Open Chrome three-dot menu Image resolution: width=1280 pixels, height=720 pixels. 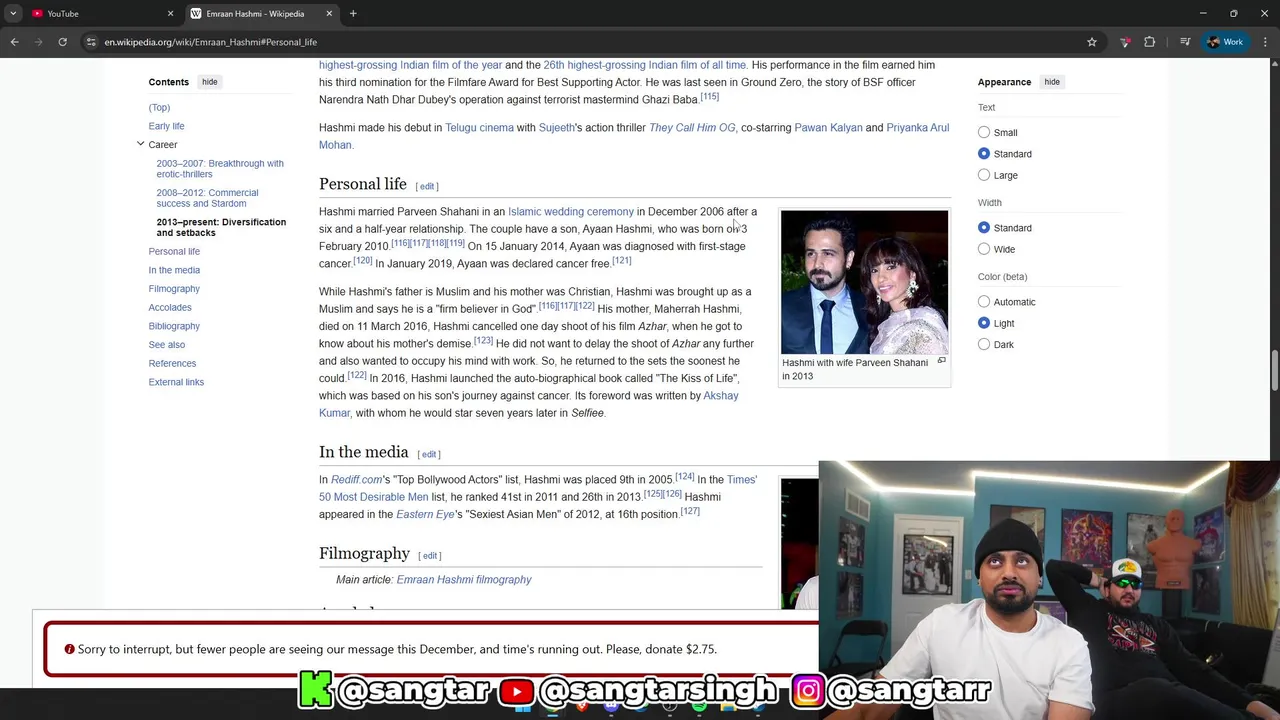[x=1266, y=42]
